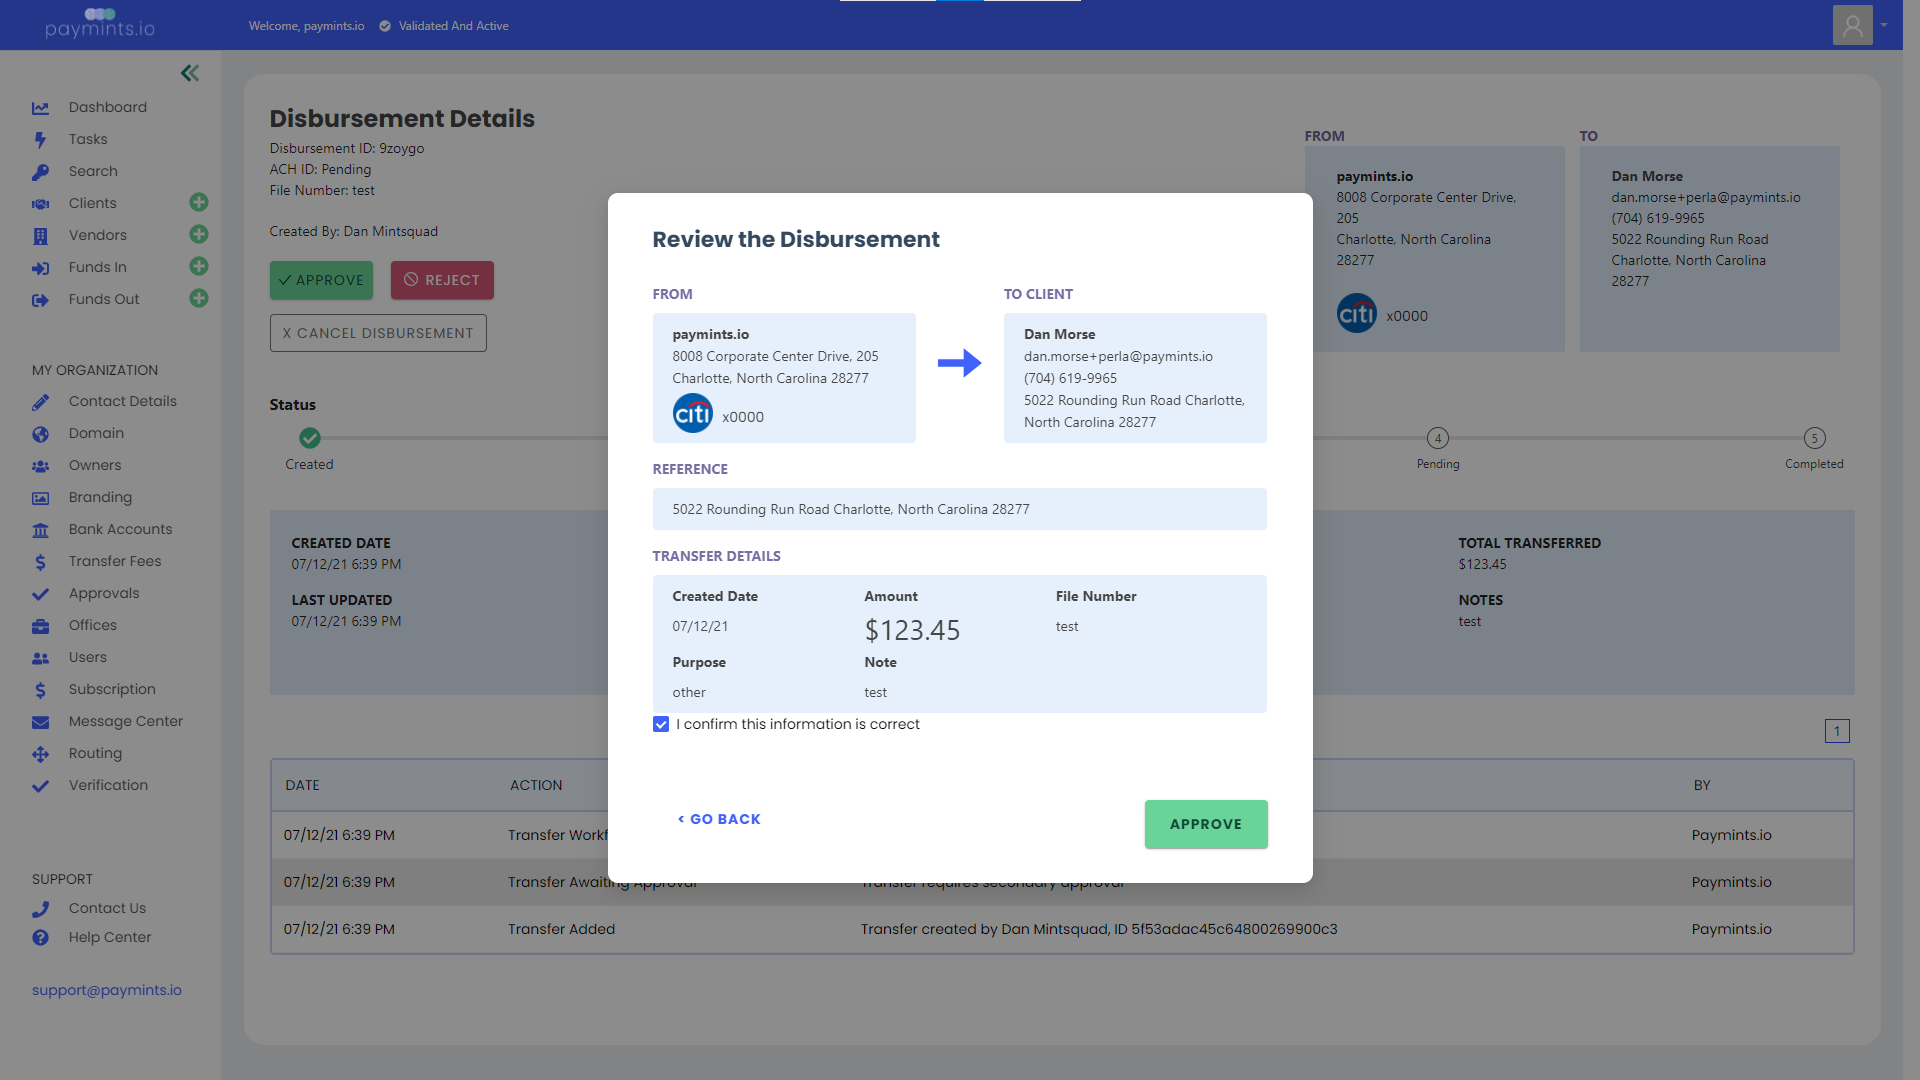Uncheck 'I confirm this information is correct'

point(661,724)
